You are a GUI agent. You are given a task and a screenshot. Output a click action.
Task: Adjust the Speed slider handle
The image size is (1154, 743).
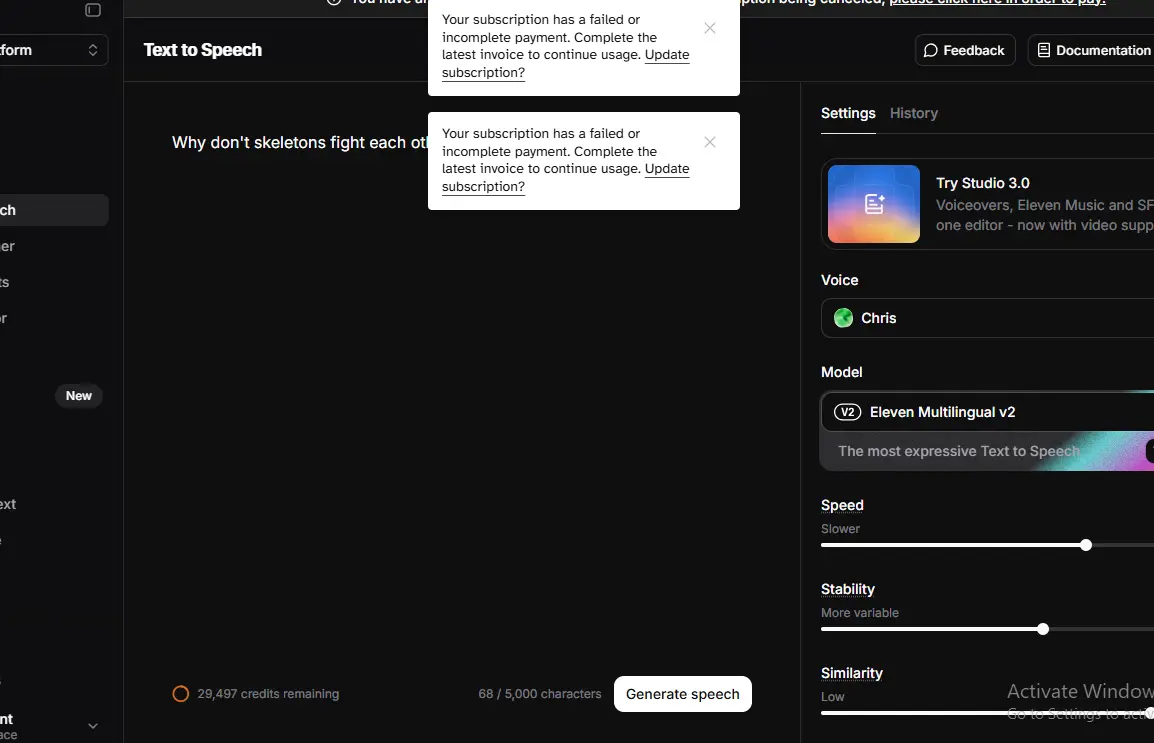1086,545
